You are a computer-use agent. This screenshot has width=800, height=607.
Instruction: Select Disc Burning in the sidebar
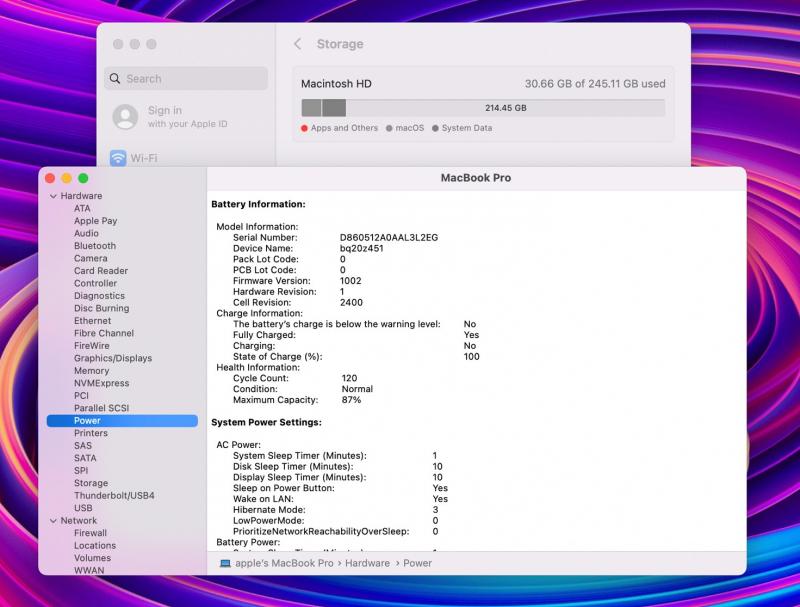[x=102, y=308]
